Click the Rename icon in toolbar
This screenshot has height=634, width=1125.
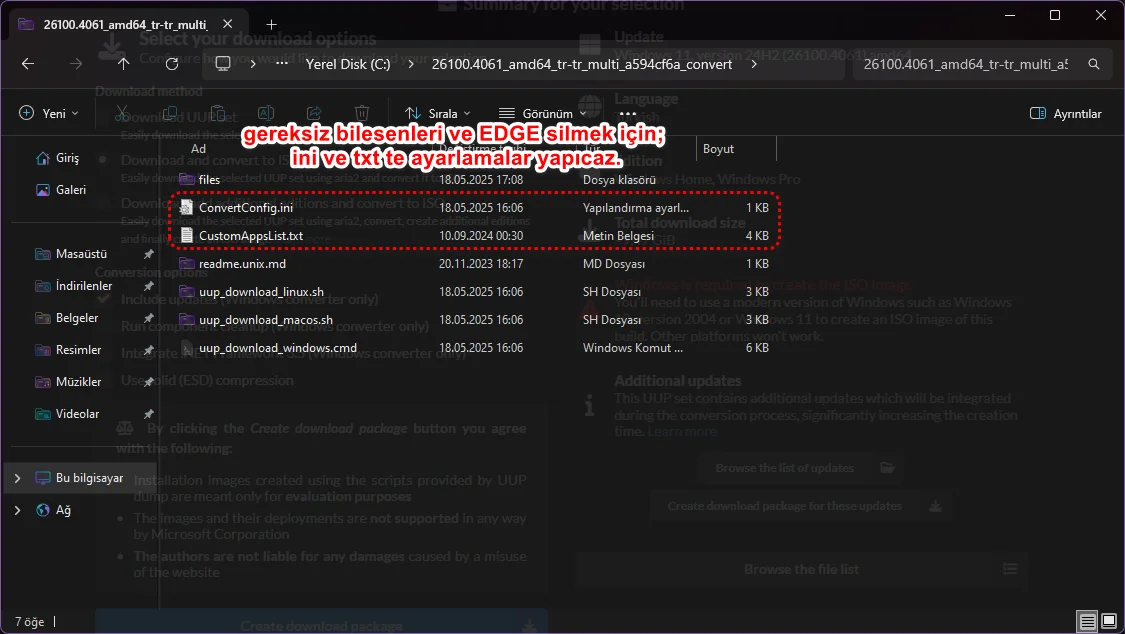(x=265, y=113)
